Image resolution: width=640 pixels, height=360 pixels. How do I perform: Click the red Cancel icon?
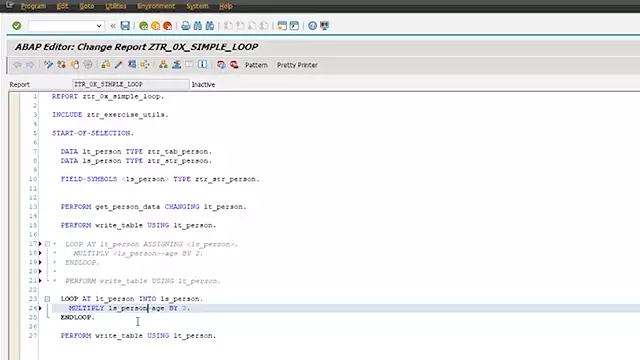pyautogui.click(x=167, y=26)
